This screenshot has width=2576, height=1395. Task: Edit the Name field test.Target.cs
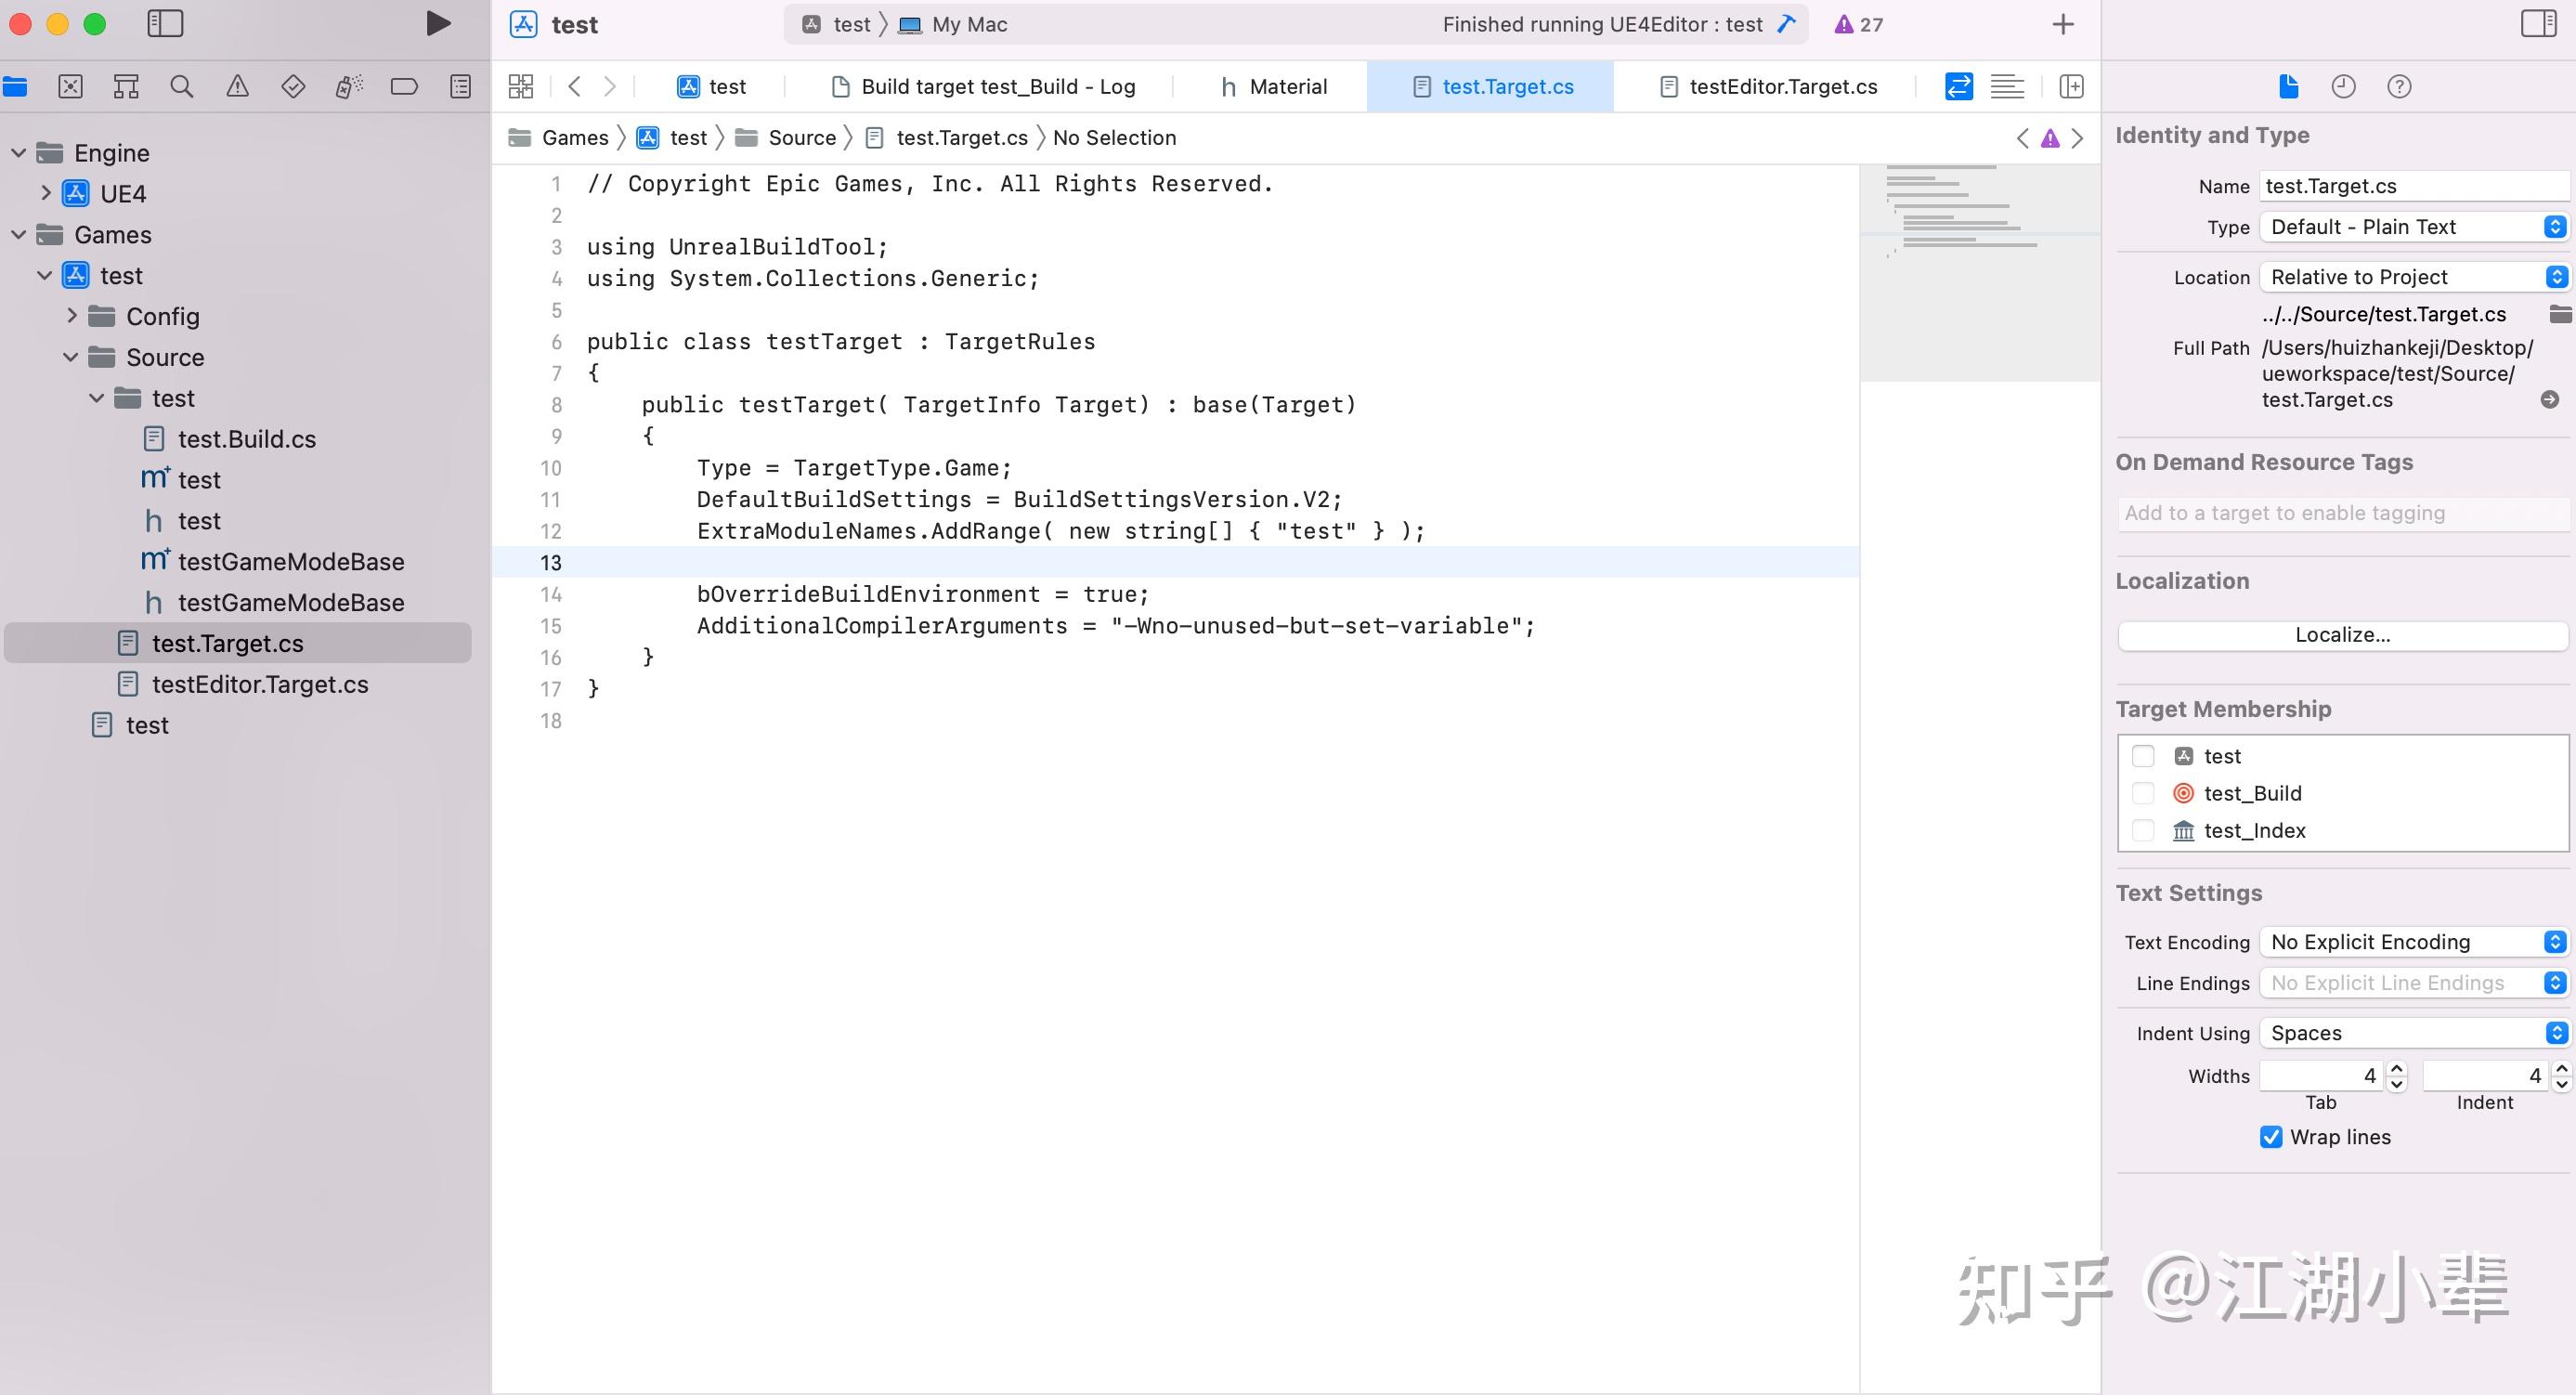pos(2414,186)
